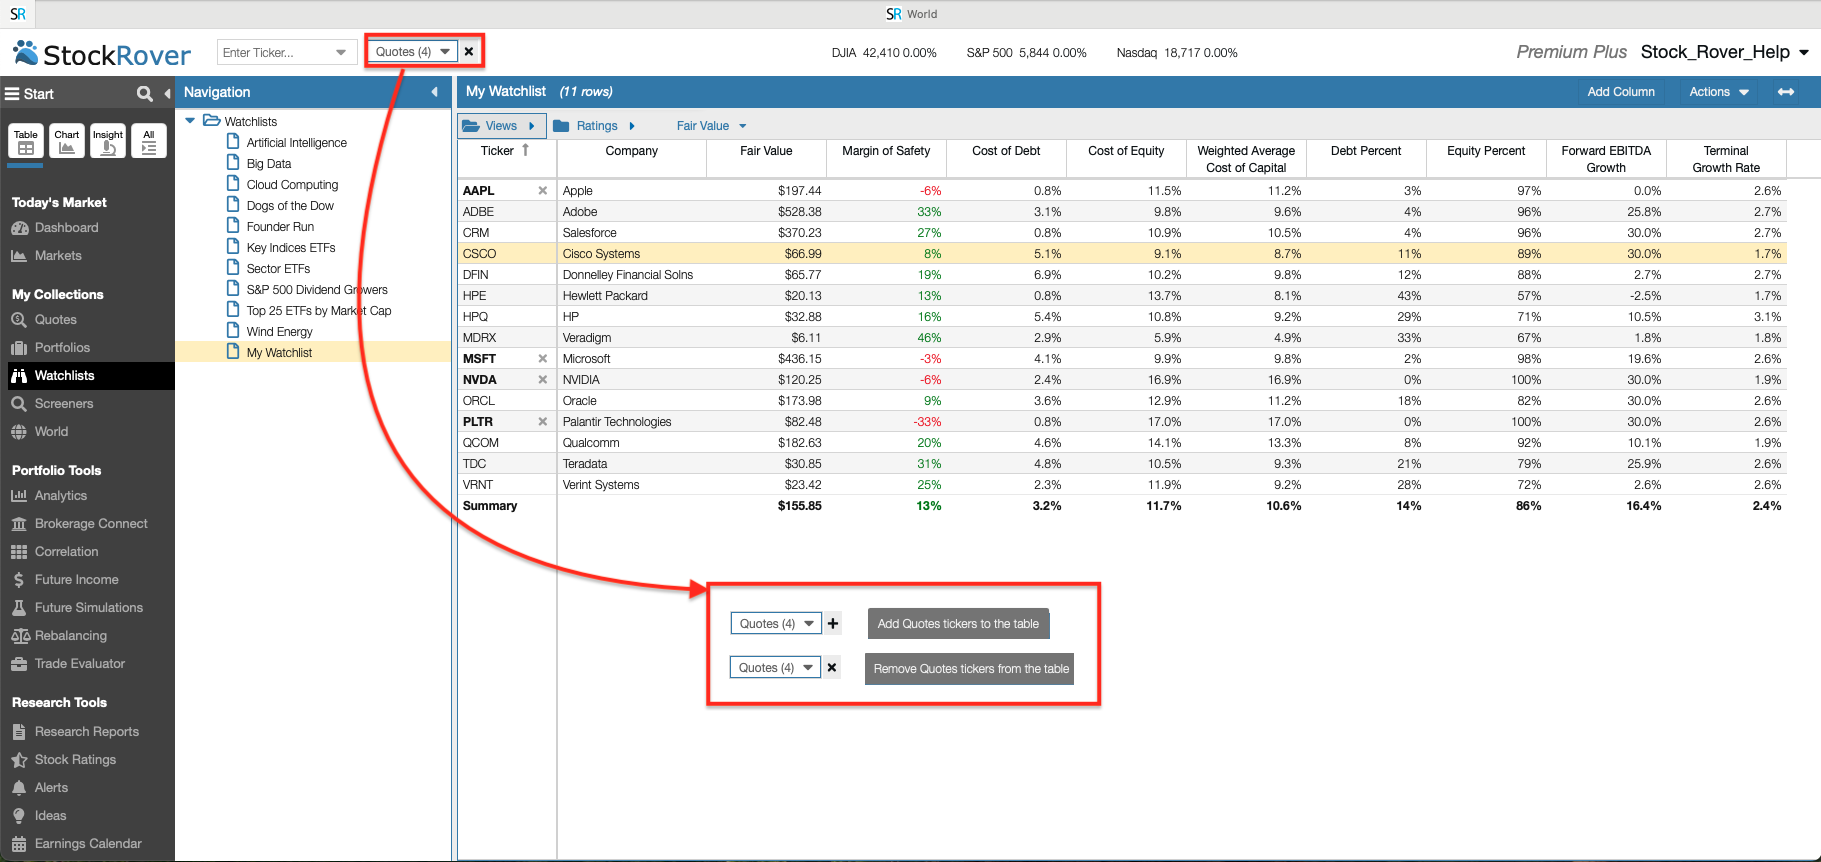Open Earnings Calendar in the sidebar
This screenshot has width=1821, height=862.
87,844
